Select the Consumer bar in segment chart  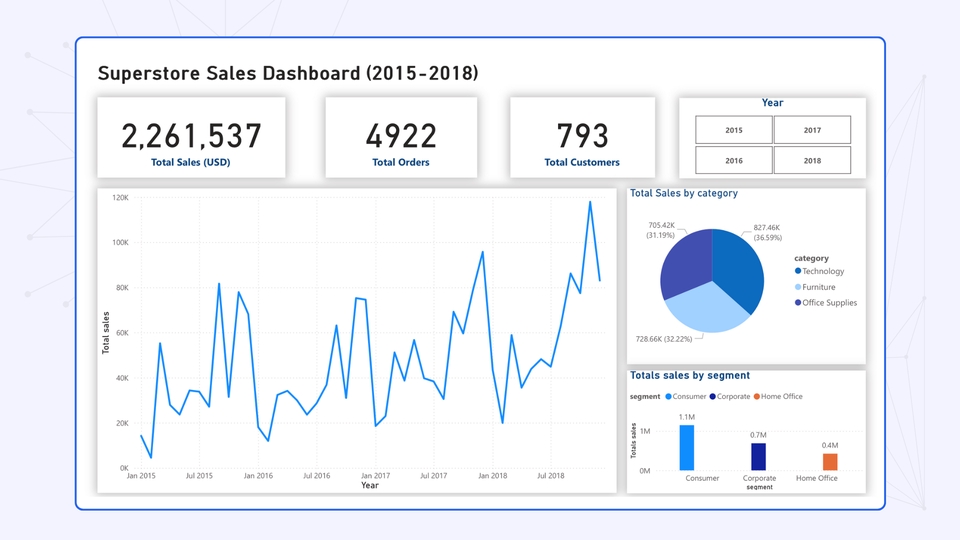point(687,448)
